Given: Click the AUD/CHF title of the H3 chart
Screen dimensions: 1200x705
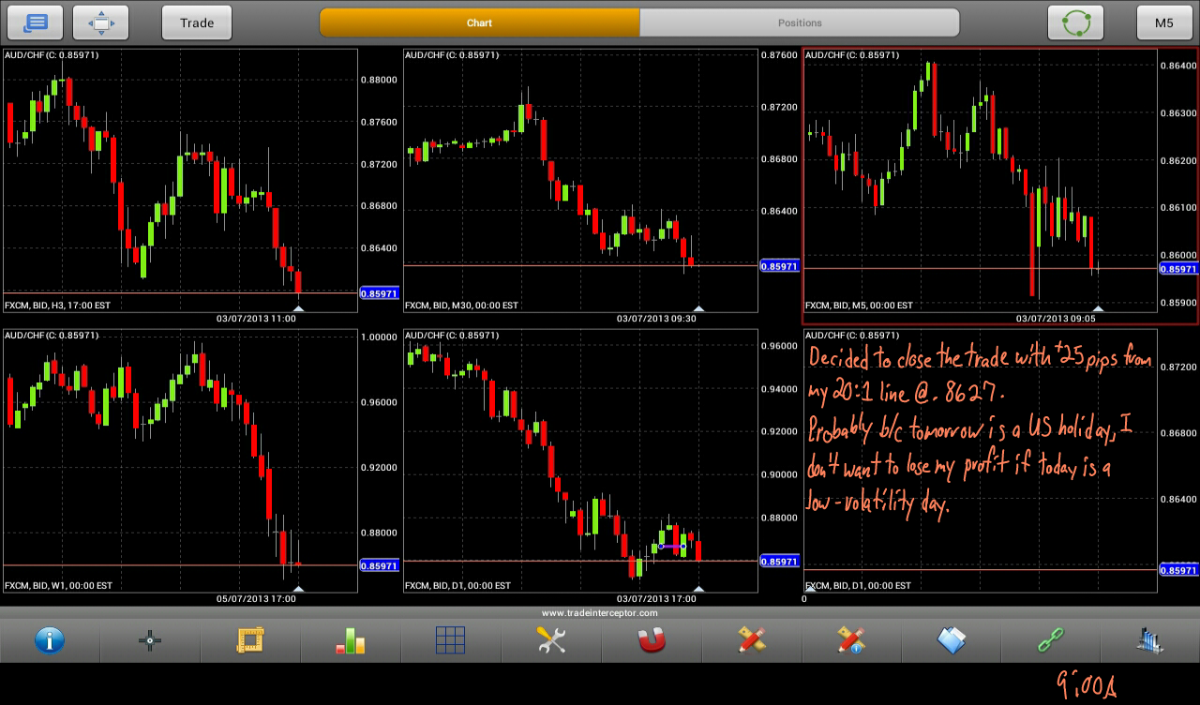Looking at the screenshot, I should [x=52, y=55].
